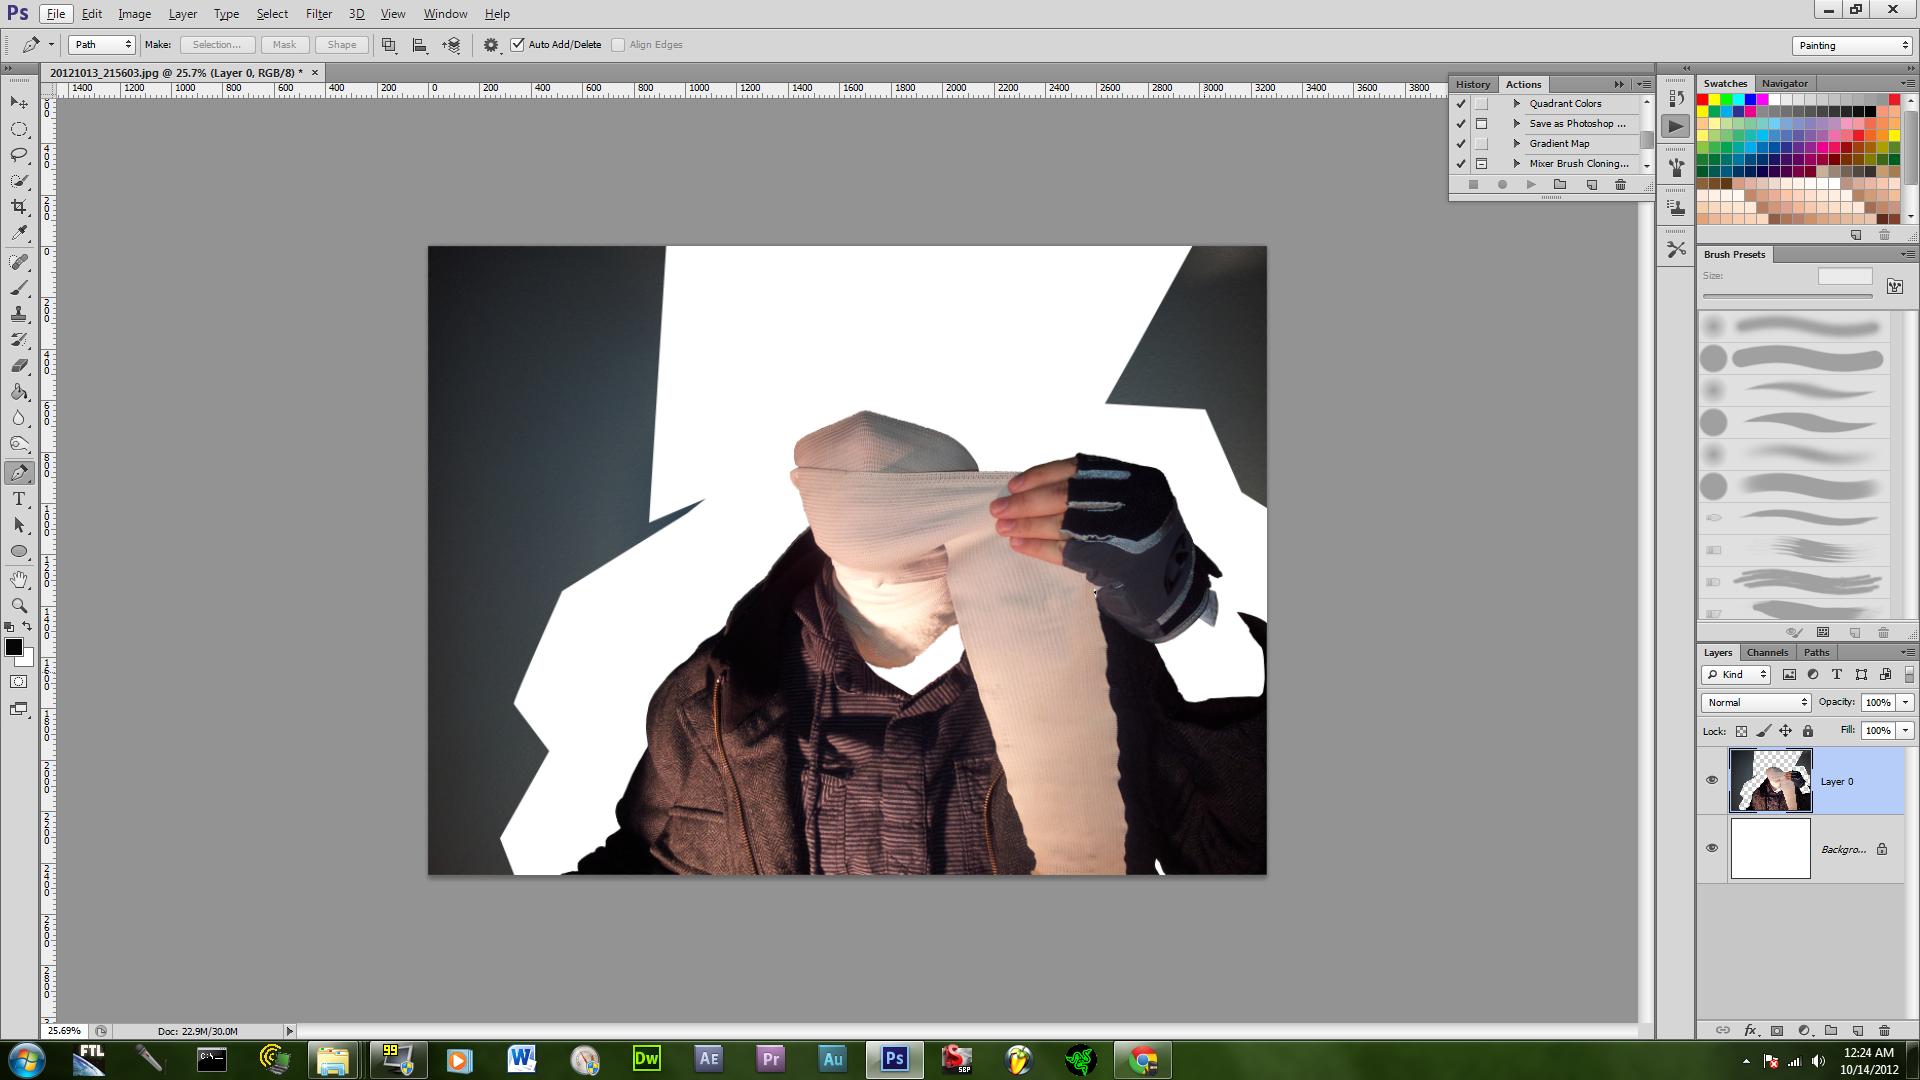Select the Crop tool
The height and width of the screenshot is (1080, 1920).
(x=19, y=207)
